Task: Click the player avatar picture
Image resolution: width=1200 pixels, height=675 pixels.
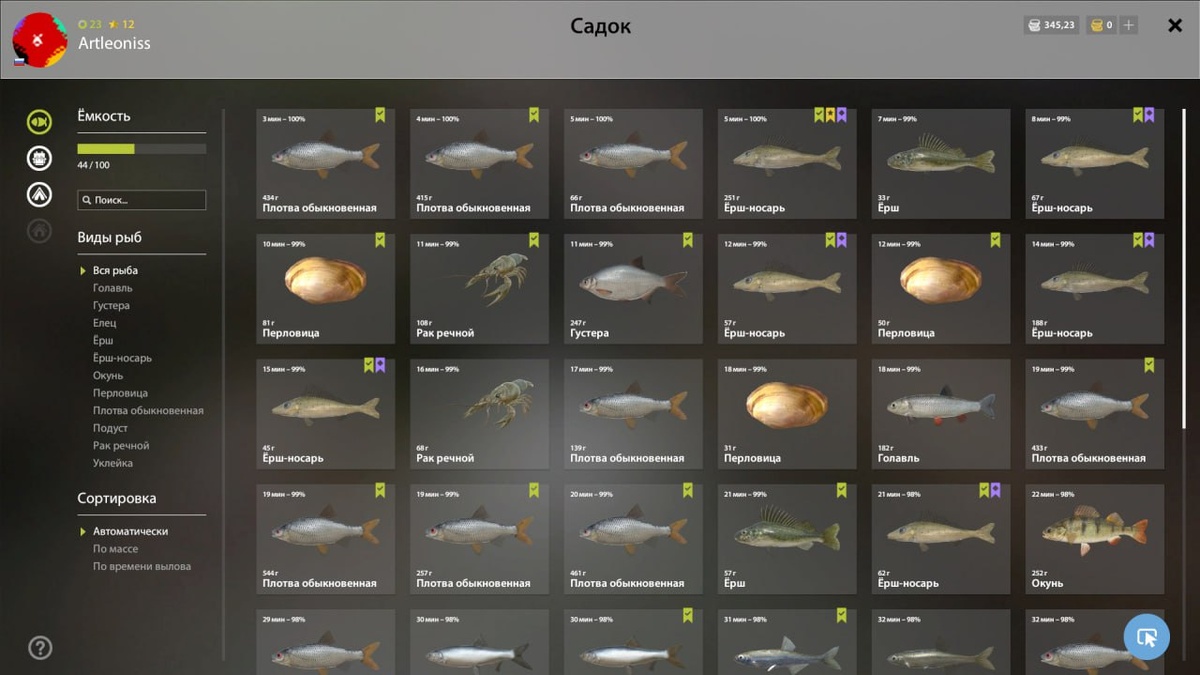Action: coord(40,40)
